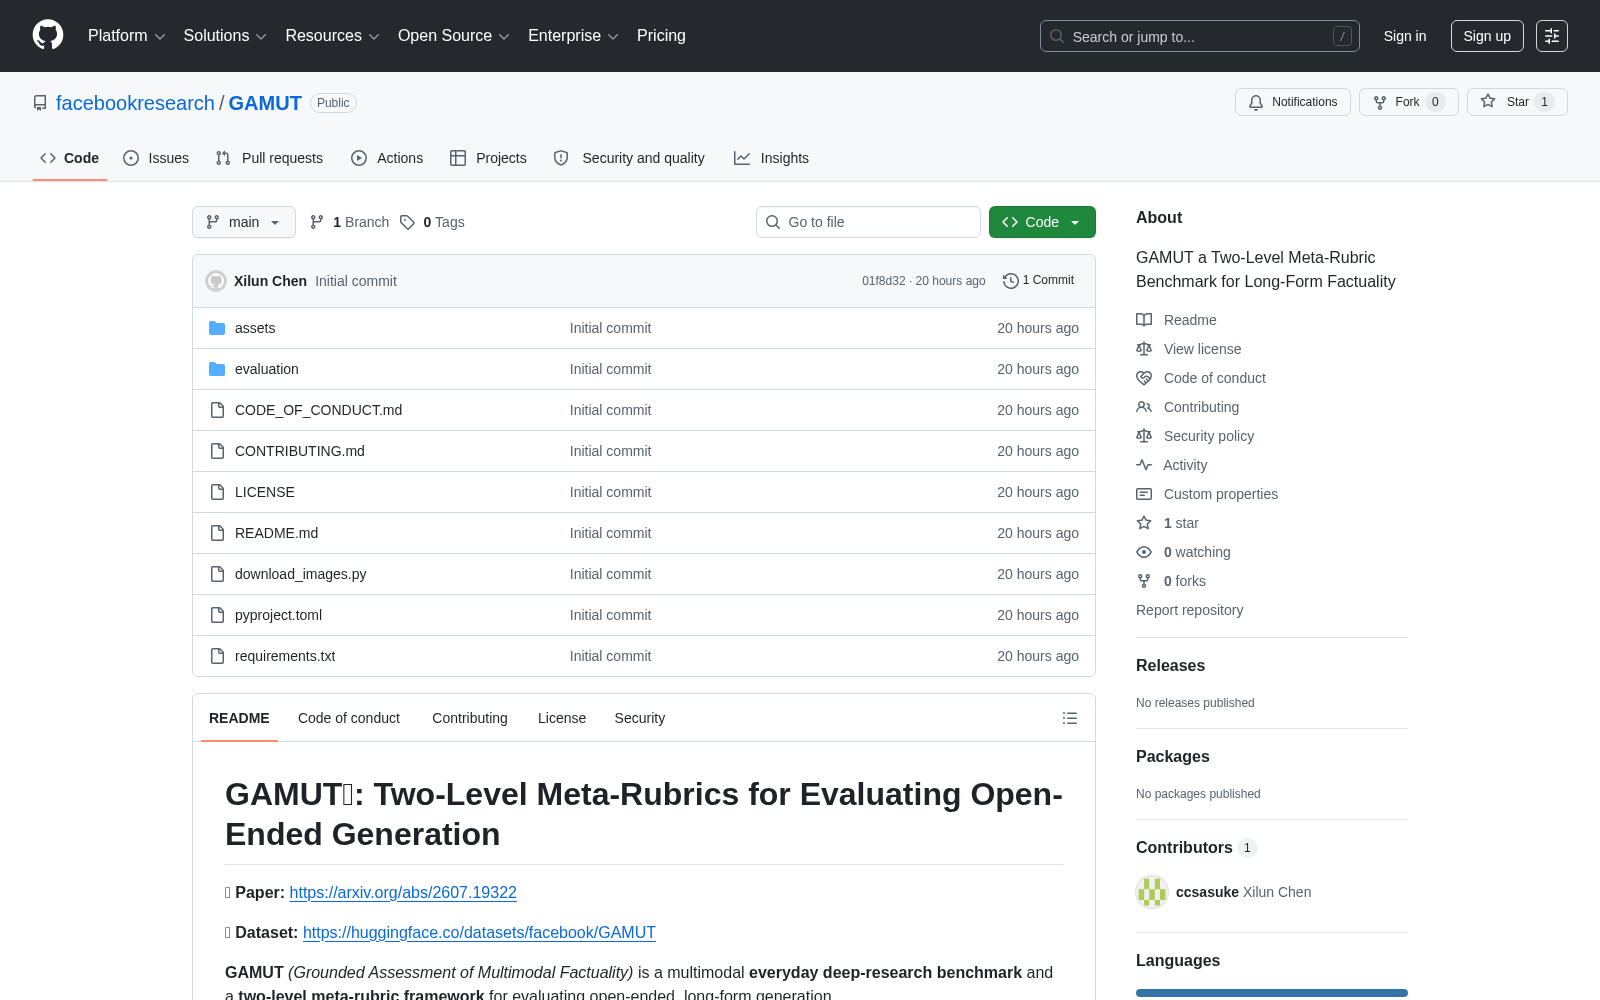
Task: Expand the Solutions menu
Action: [x=225, y=36]
